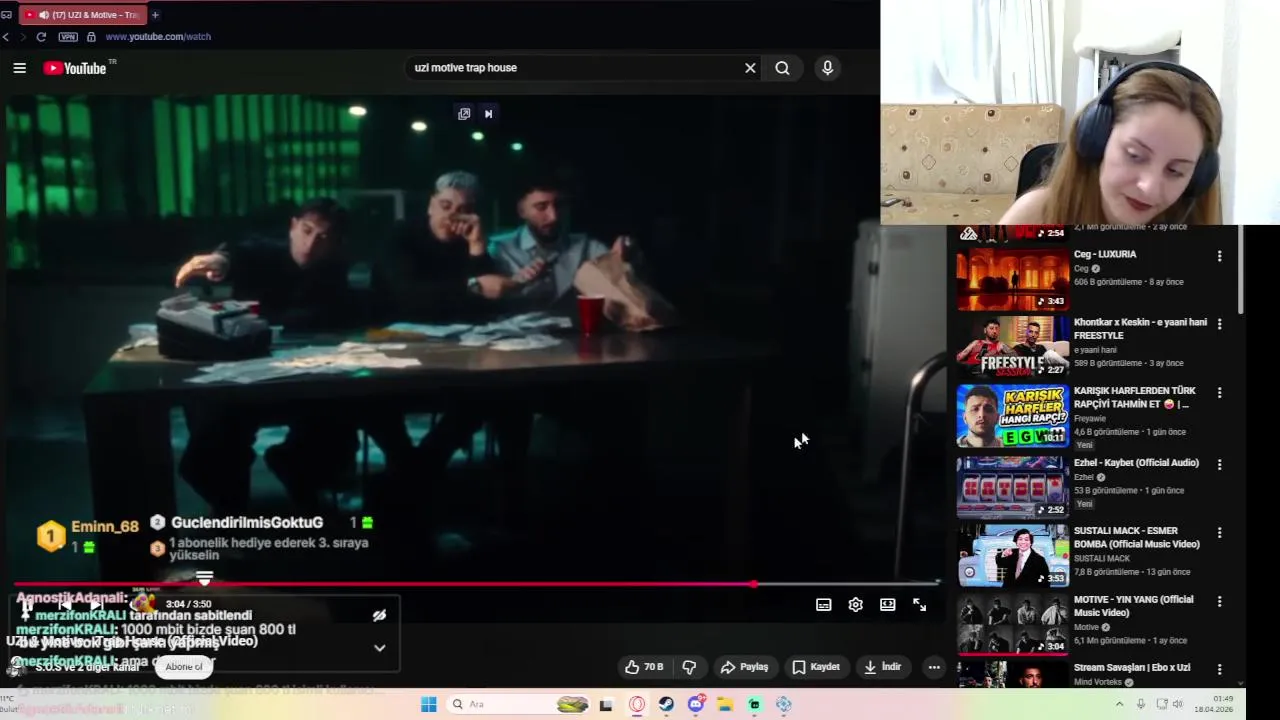This screenshot has width=1280, height=720.
Task: Click the GuclendirilmisGoktuG gifter name
Action: [247, 523]
